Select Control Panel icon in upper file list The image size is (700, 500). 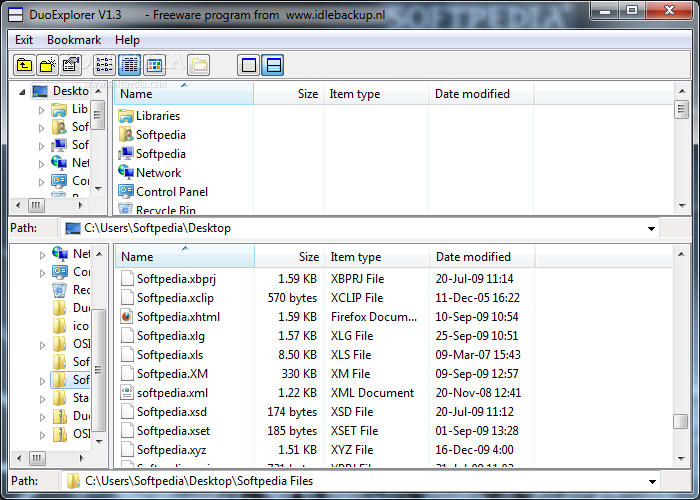click(x=126, y=192)
